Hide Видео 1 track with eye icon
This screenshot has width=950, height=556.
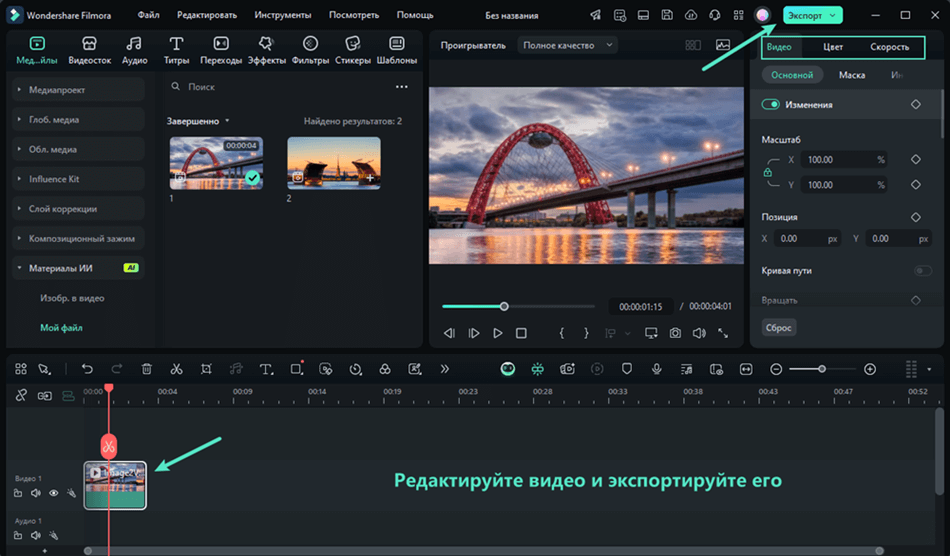(53, 493)
